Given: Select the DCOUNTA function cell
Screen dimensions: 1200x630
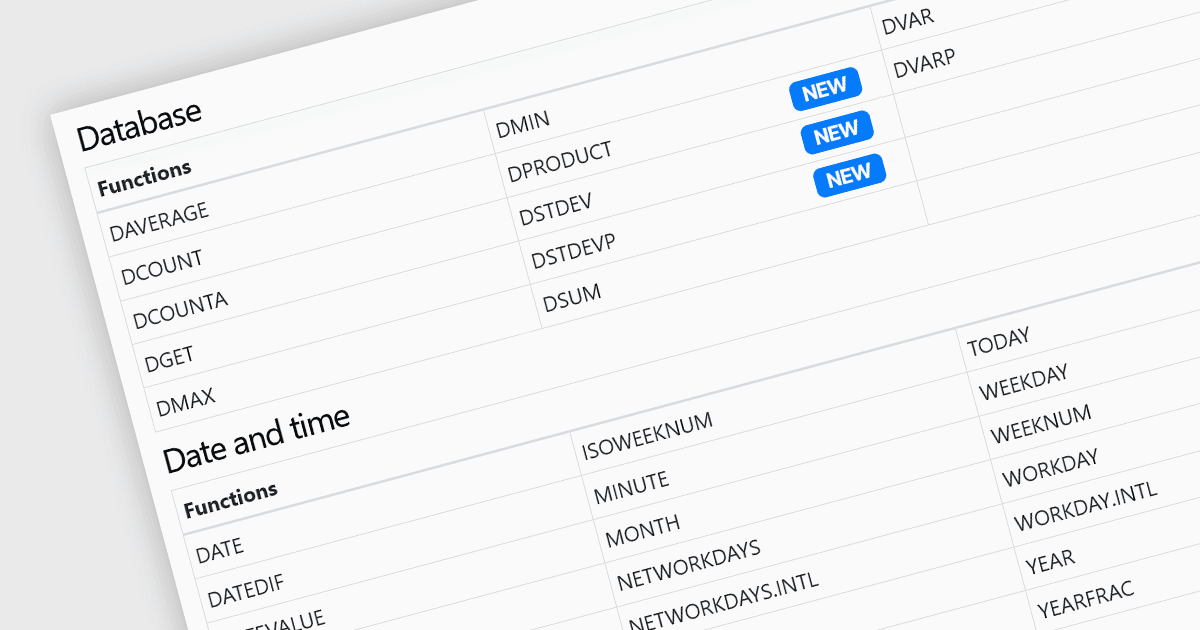Looking at the screenshot, I should [x=180, y=311].
